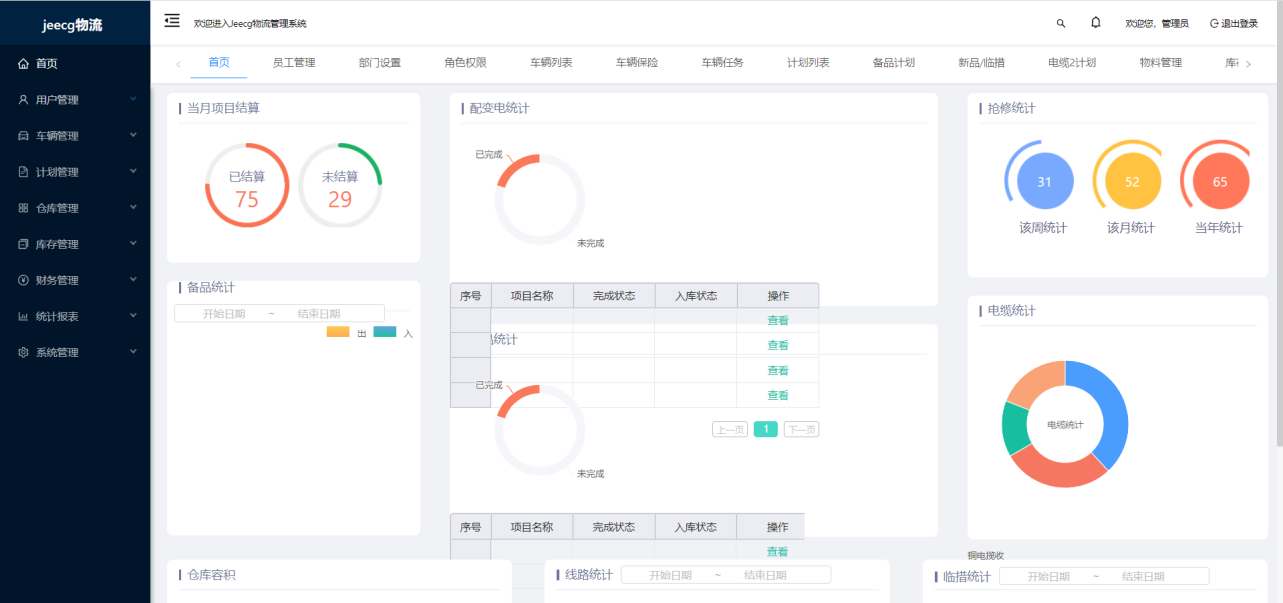The height and width of the screenshot is (603, 1283).
Task: Click the coin icon beside 财务管理
Action: (x=24, y=280)
